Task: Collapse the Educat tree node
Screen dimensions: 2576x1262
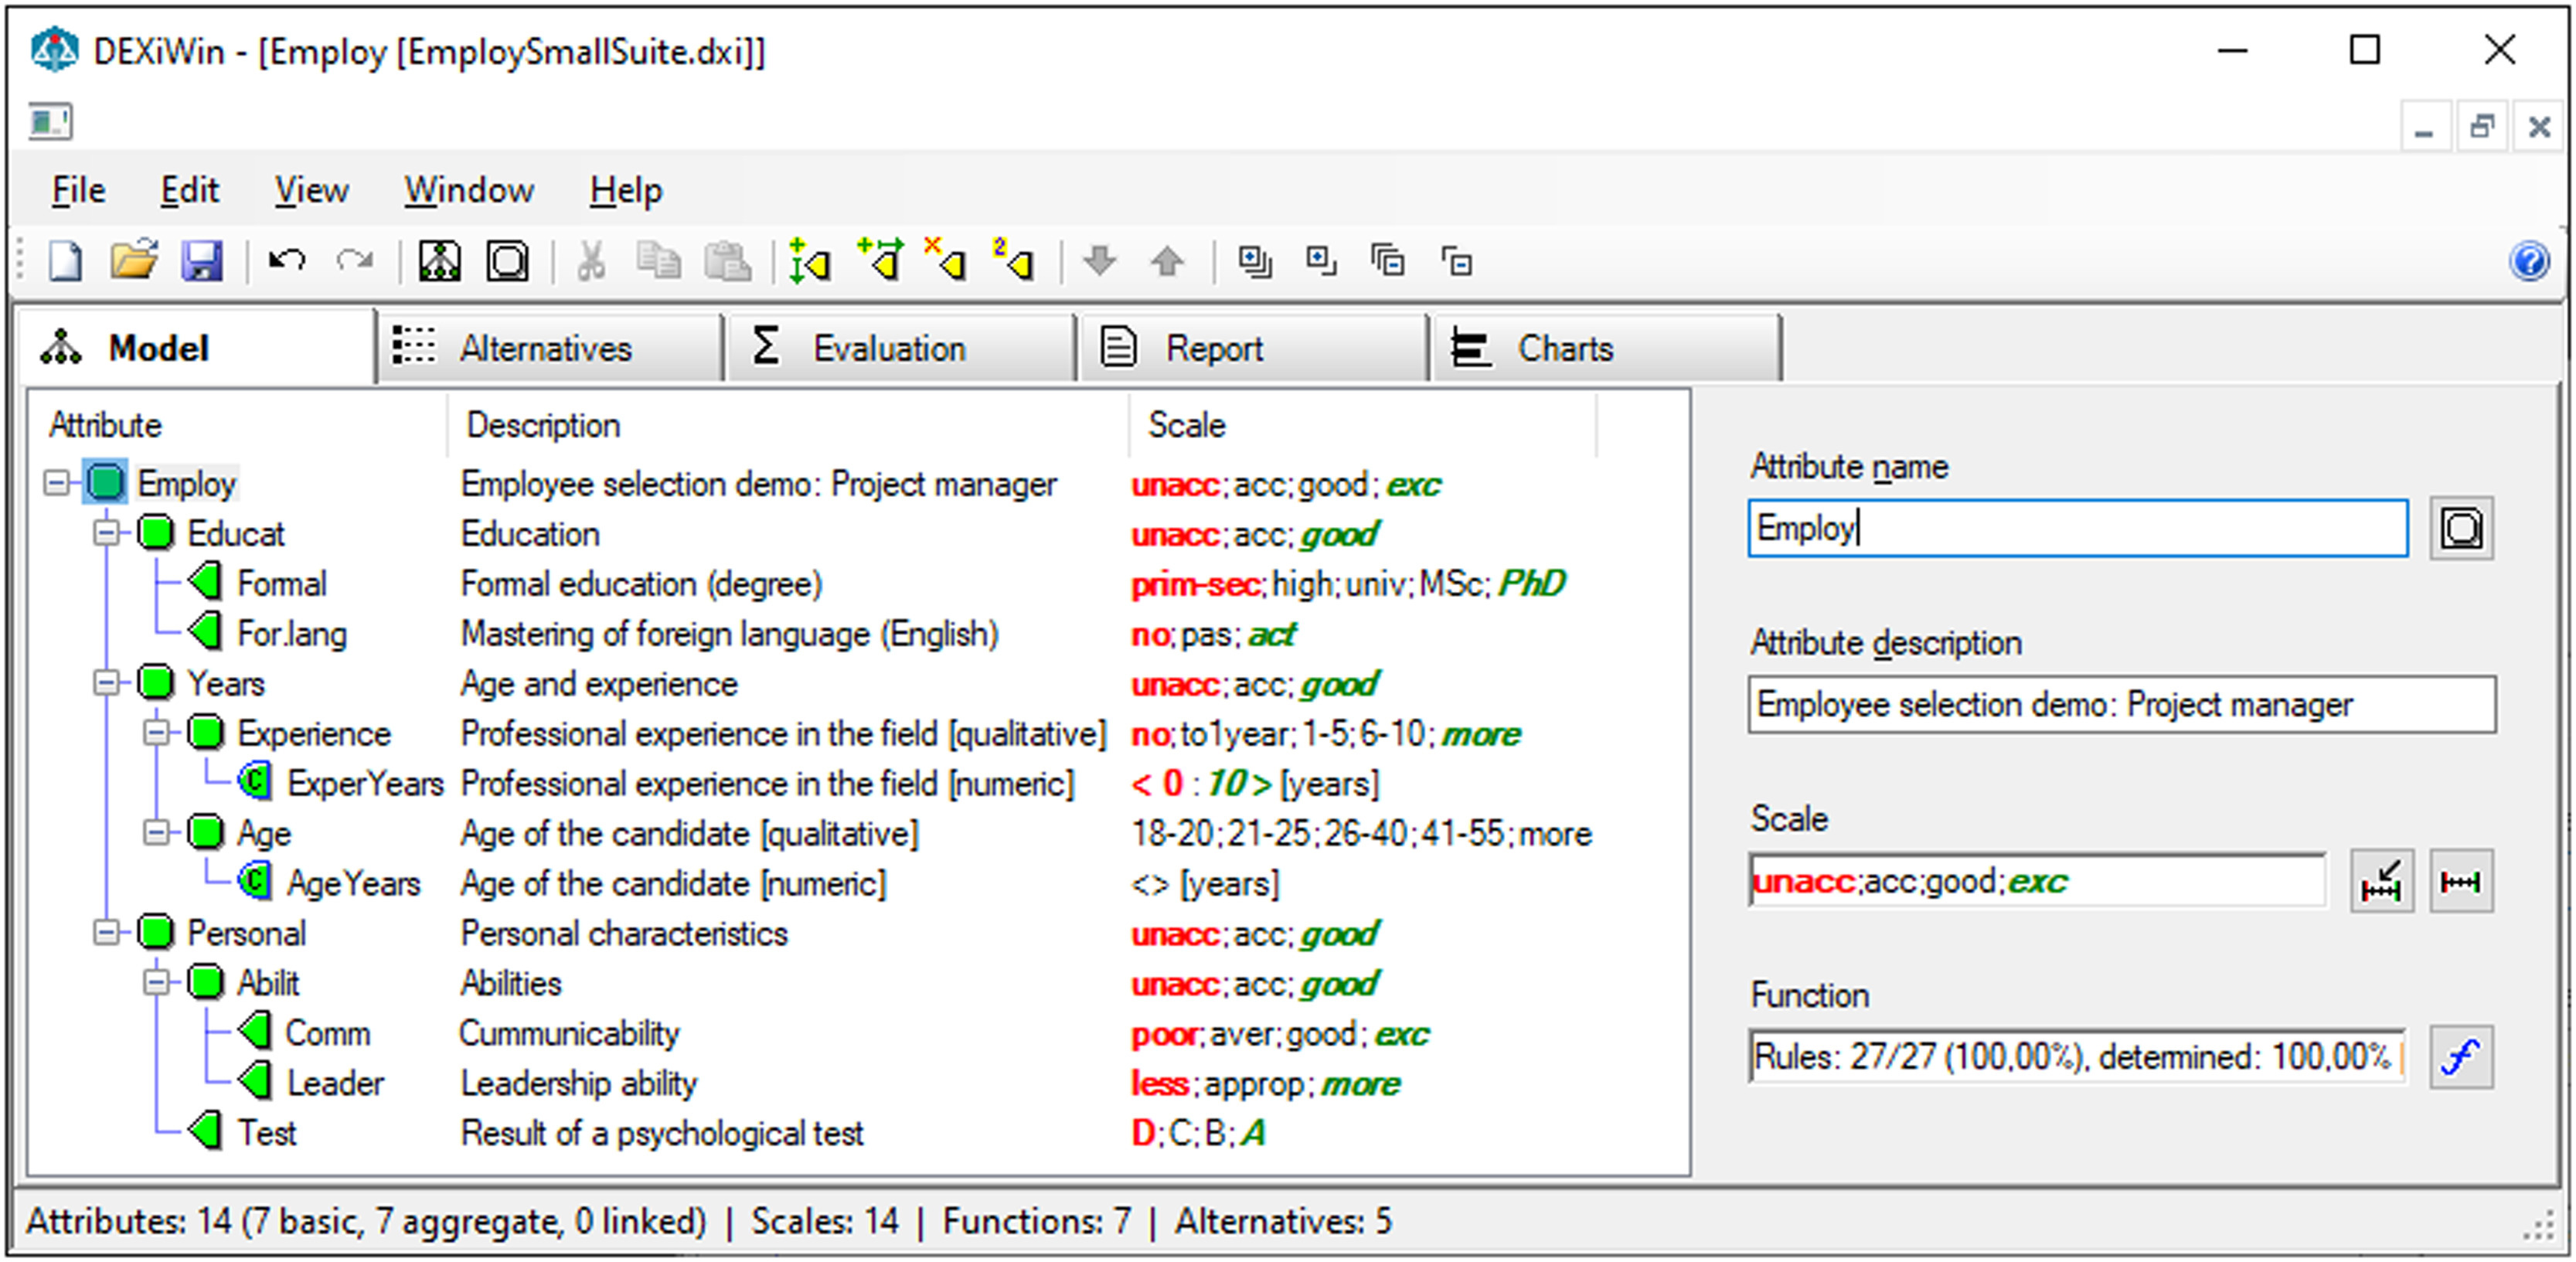Action: coord(106,534)
